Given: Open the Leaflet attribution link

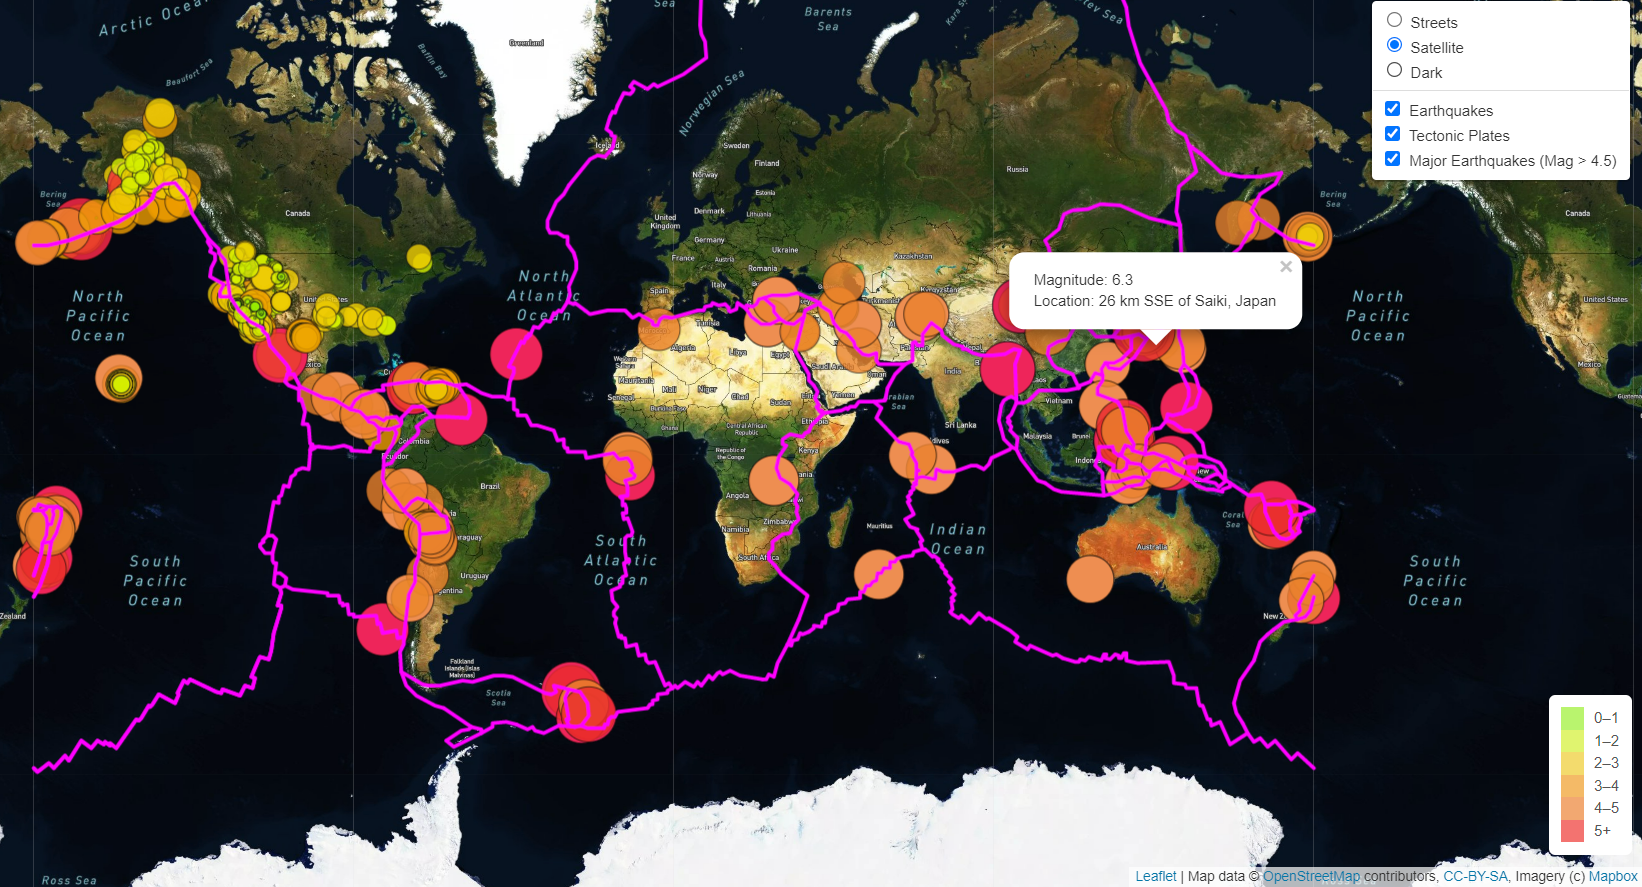Looking at the screenshot, I should tap(1155, 876).
